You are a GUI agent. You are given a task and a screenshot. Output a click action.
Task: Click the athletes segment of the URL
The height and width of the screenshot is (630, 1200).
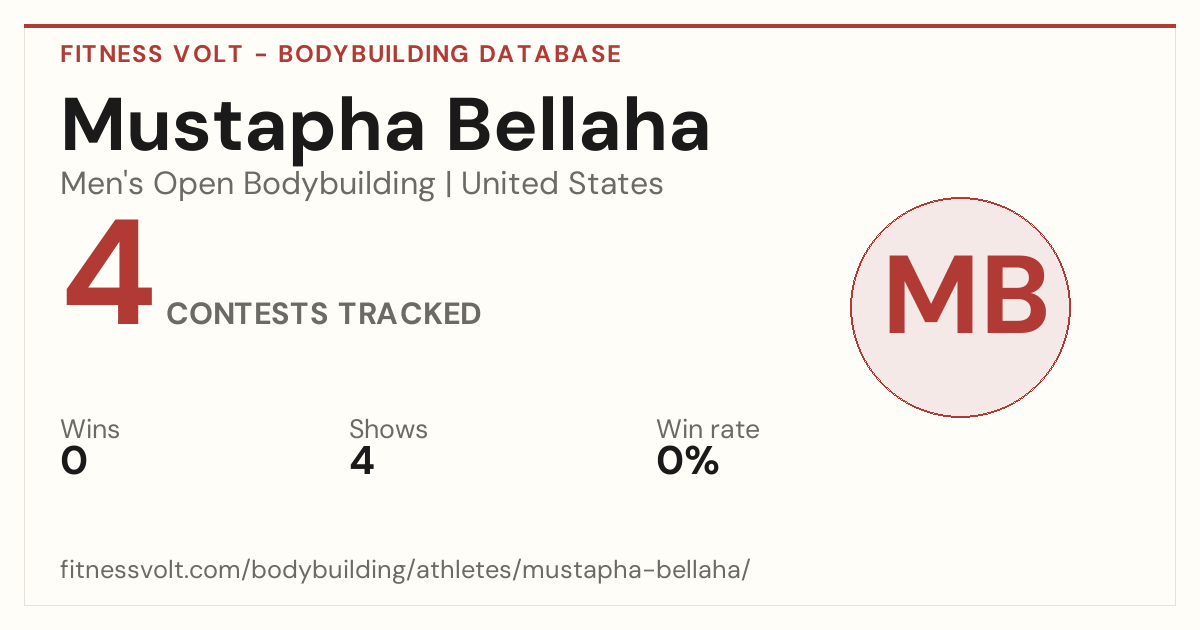pyautogui.click(x=461, y=570)
